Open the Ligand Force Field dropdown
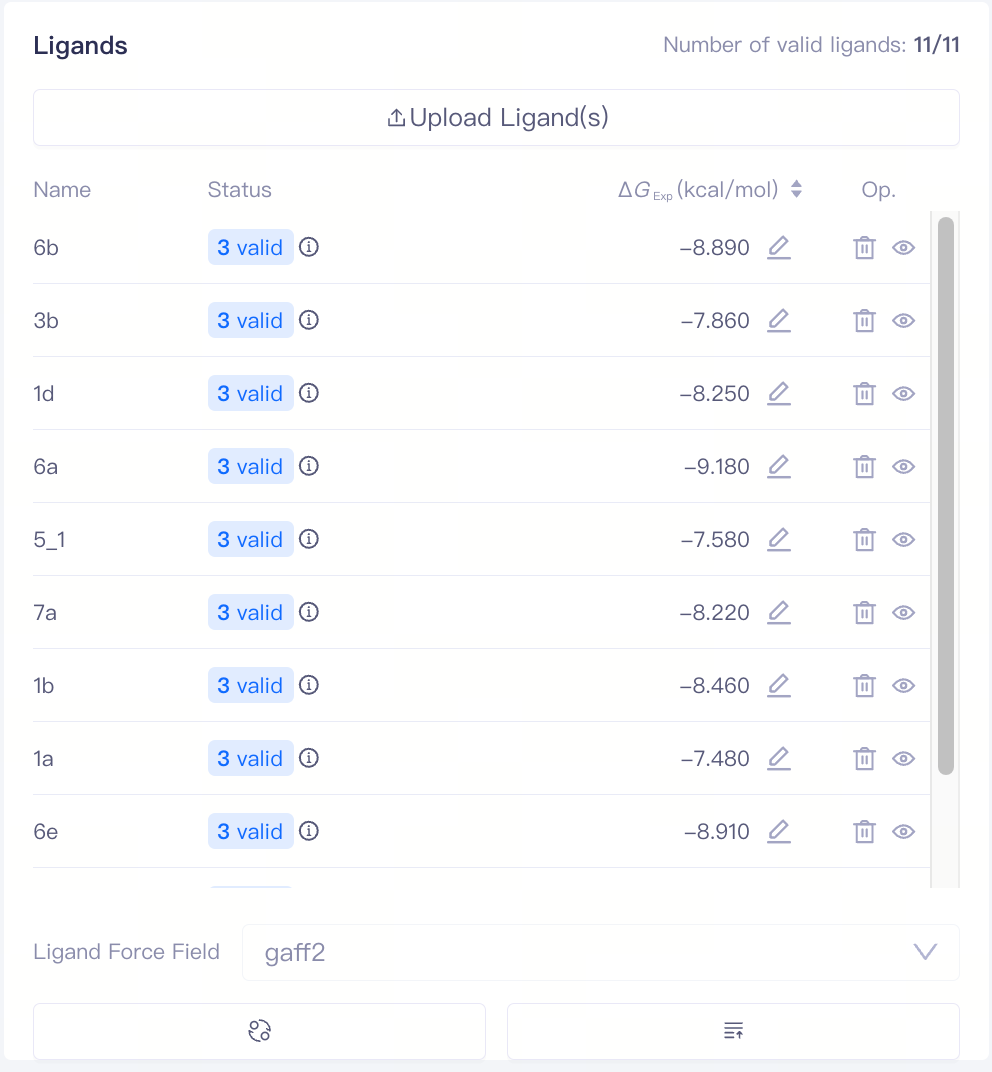 click(x=600, y=952)
